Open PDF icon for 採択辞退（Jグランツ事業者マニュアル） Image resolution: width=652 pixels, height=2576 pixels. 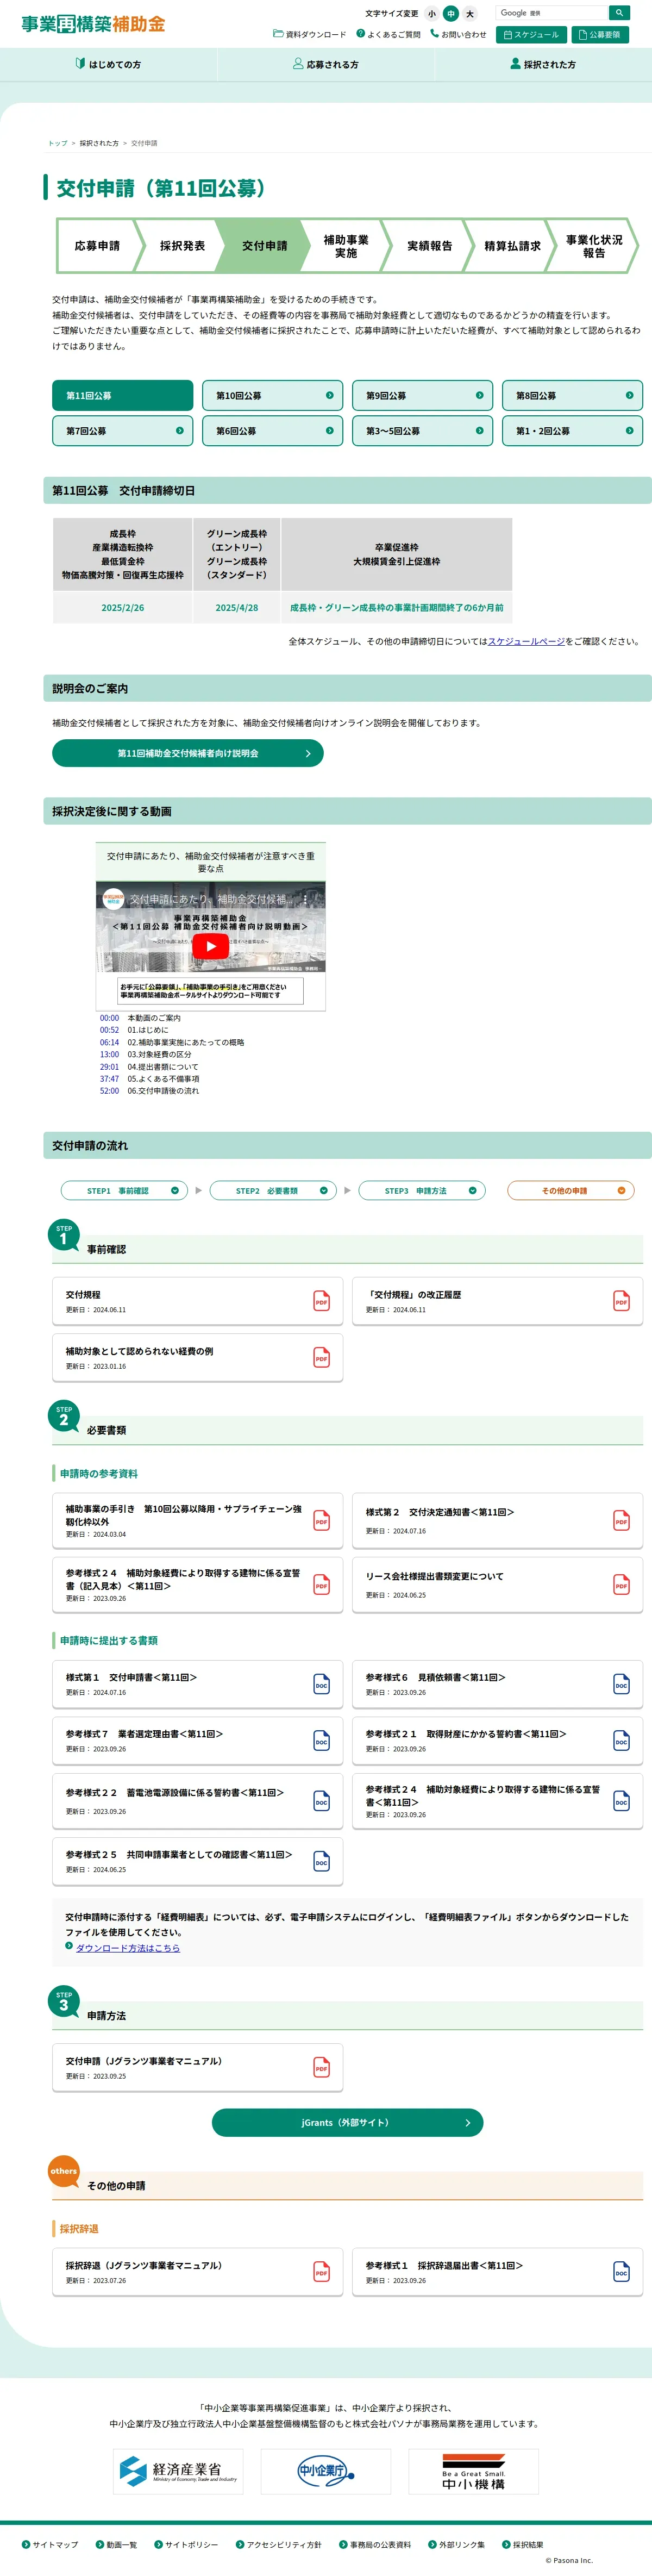point(321,2272)
